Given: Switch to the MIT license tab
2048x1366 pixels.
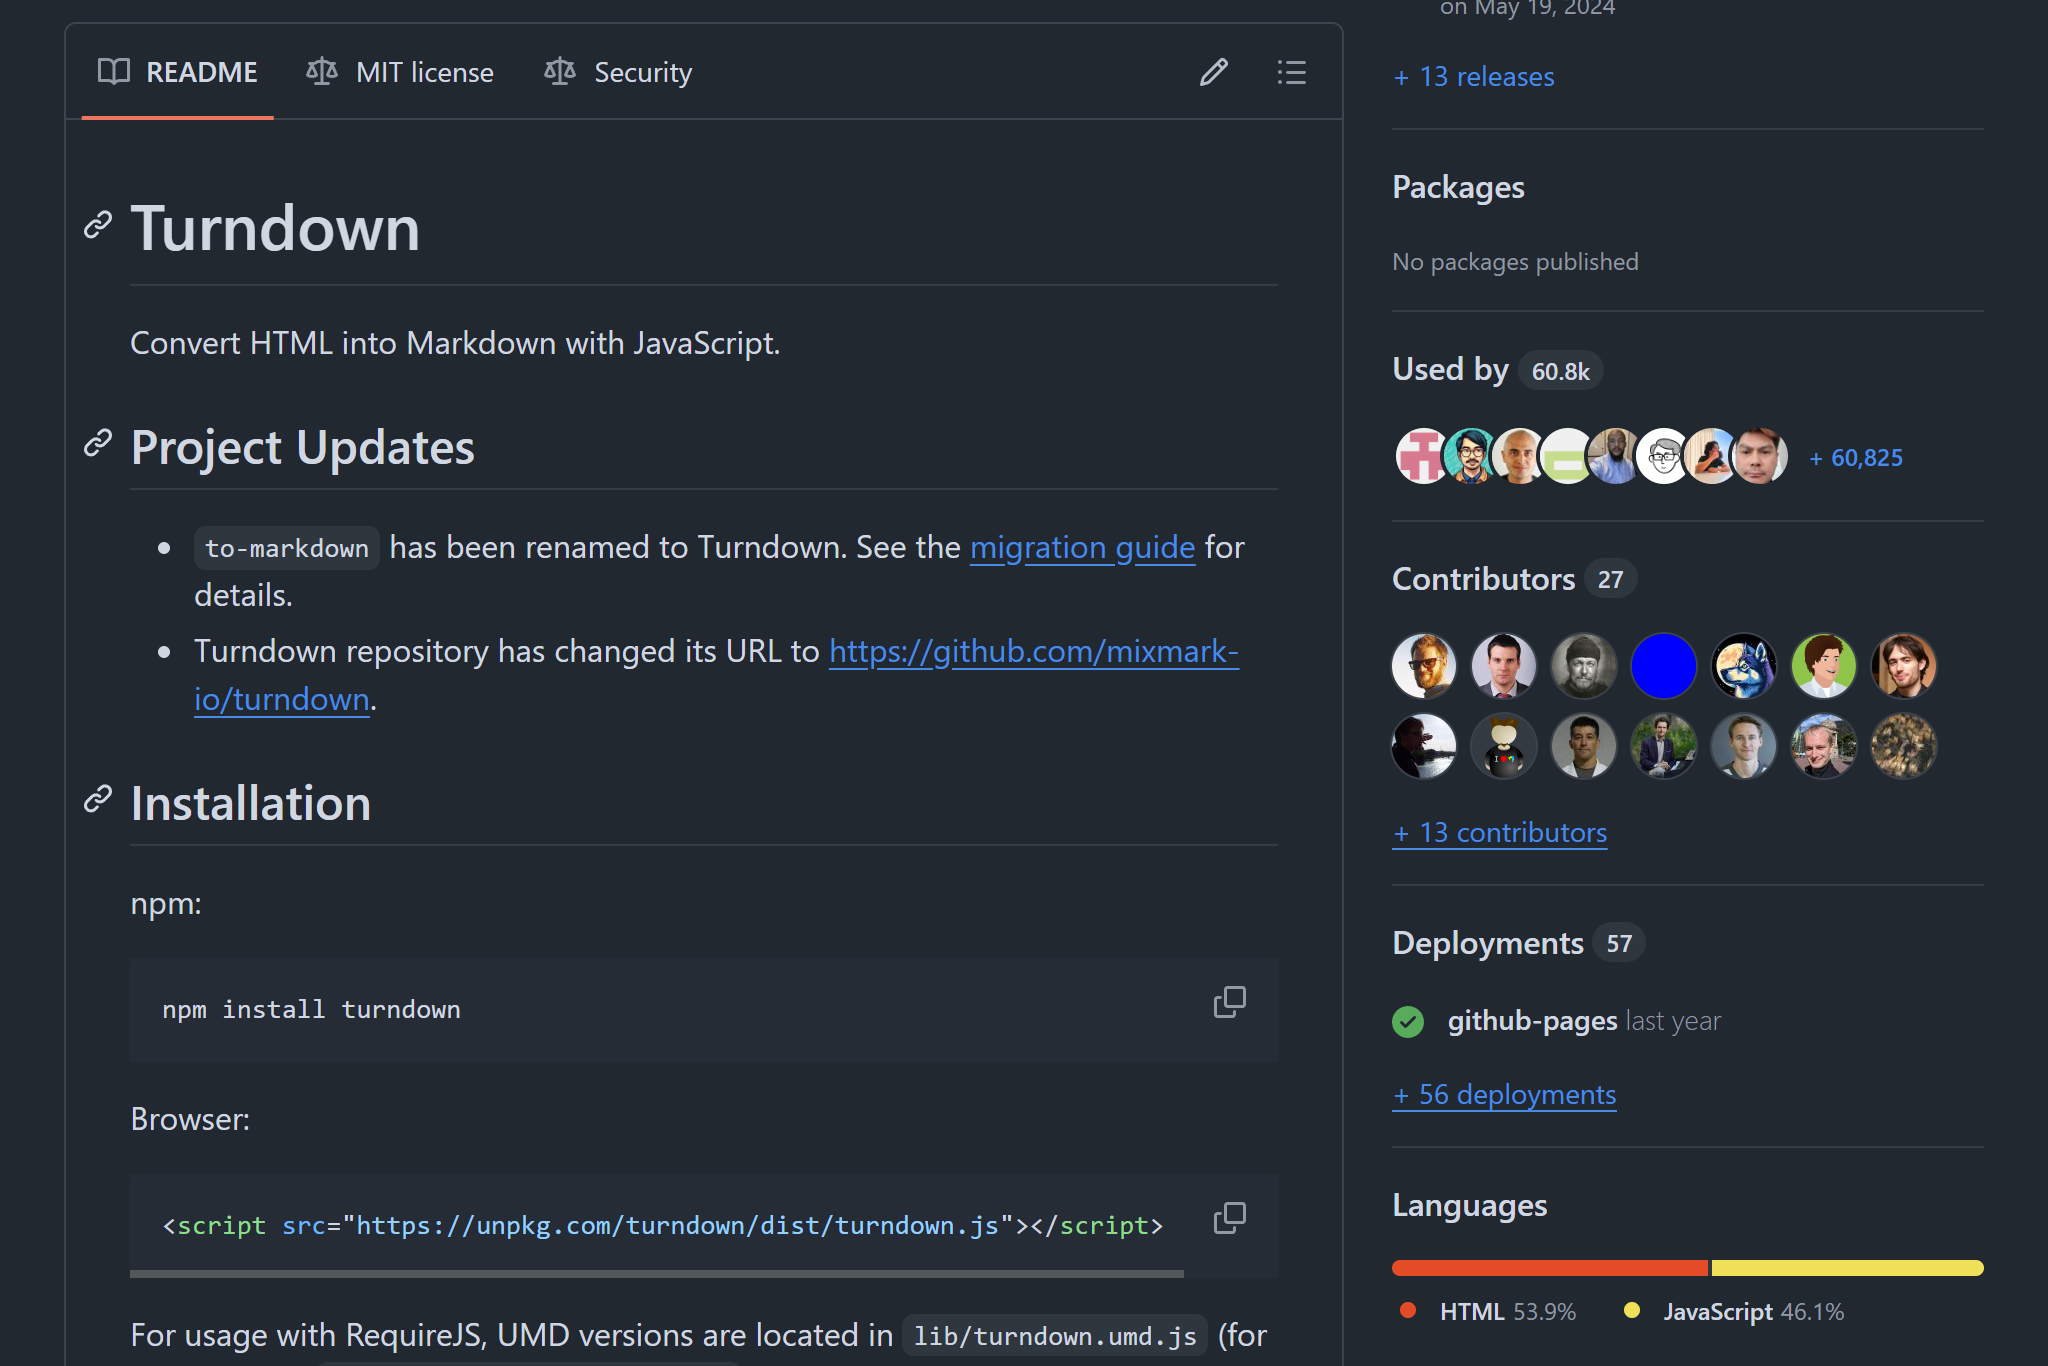Looking at the screenshot, I should [400, 72].
